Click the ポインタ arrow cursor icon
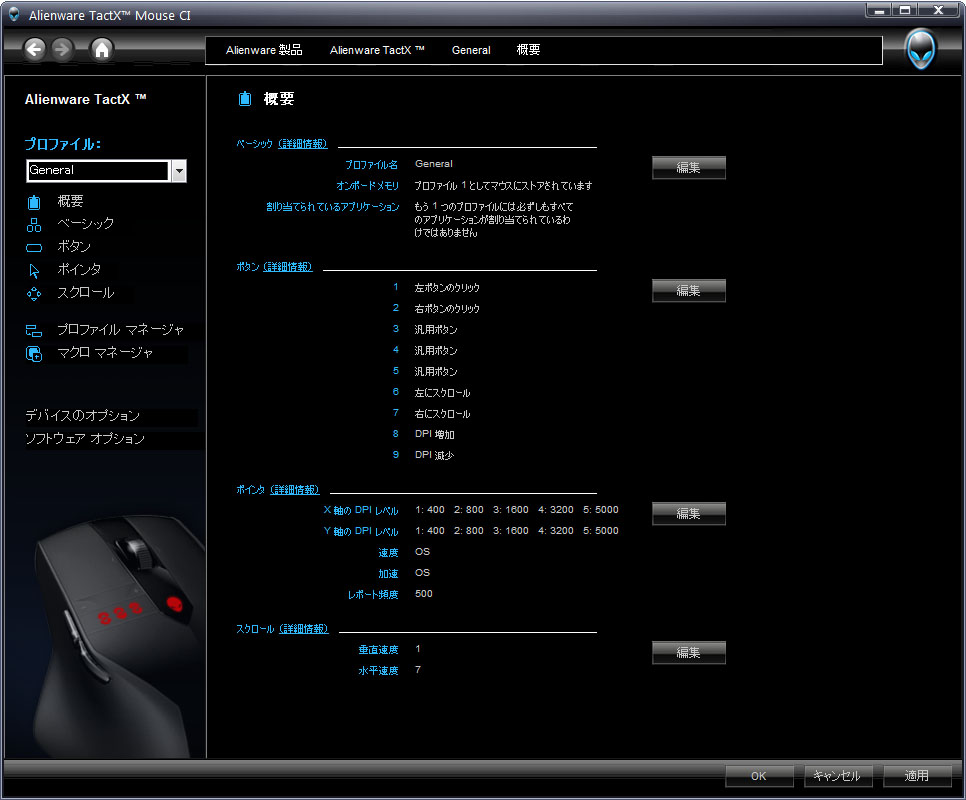This screenshot has width=966, height=800. (x=34, y=270)
